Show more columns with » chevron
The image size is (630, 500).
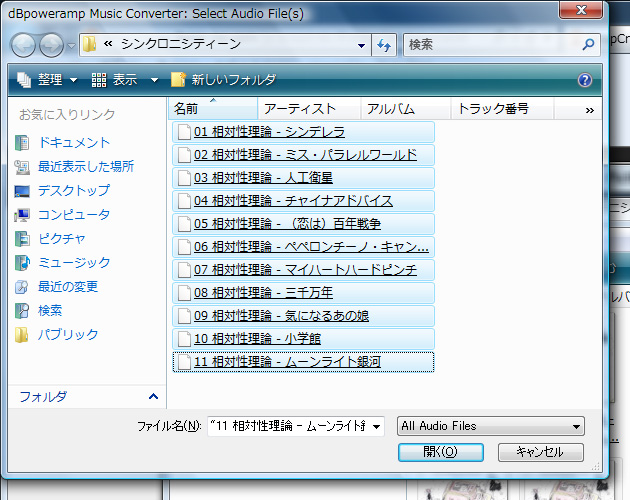pyautogui.click(x=589, y=110)
